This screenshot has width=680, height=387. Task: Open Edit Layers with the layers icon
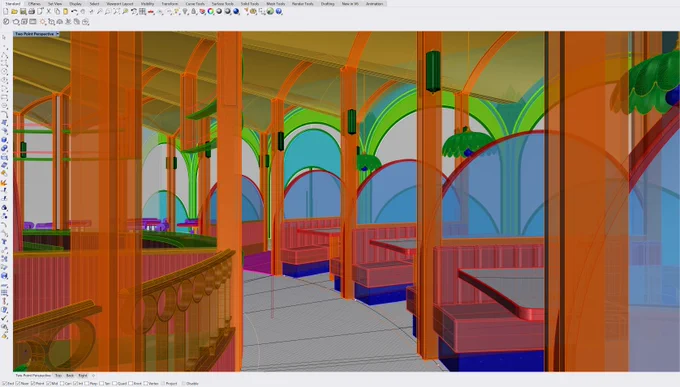click(202, 11)
